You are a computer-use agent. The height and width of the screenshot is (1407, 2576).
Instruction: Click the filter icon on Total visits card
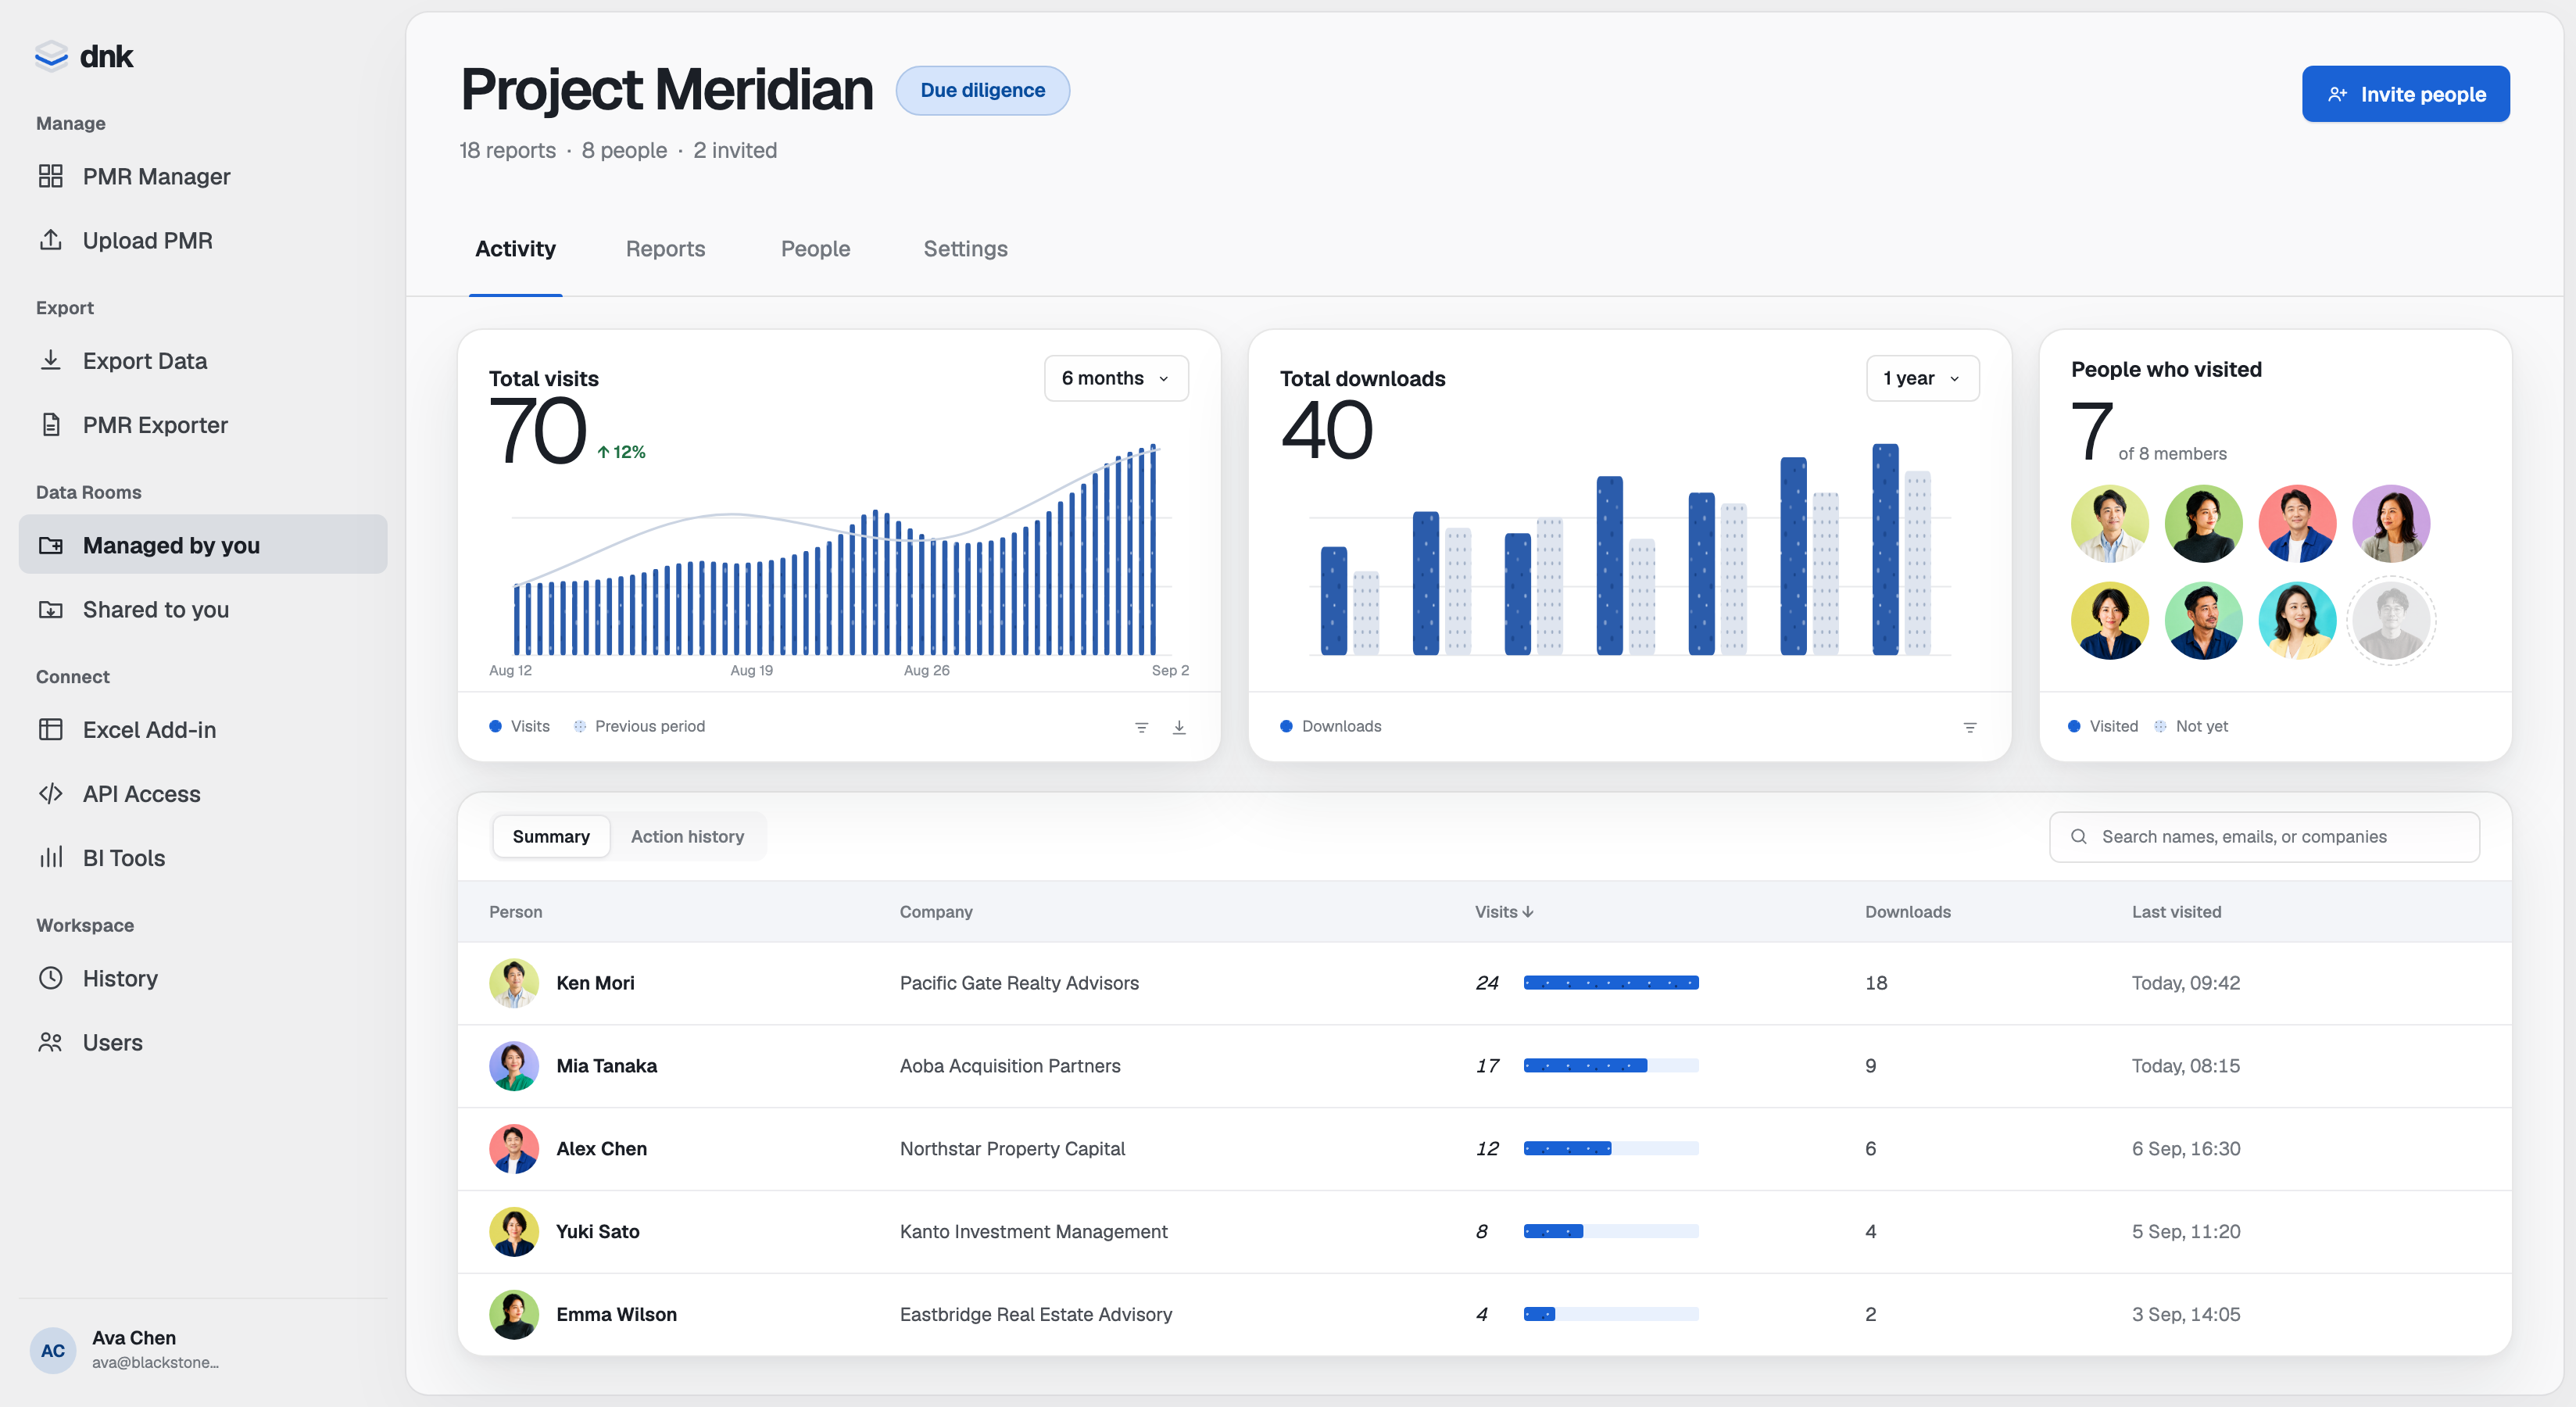tap(1141, 727)
